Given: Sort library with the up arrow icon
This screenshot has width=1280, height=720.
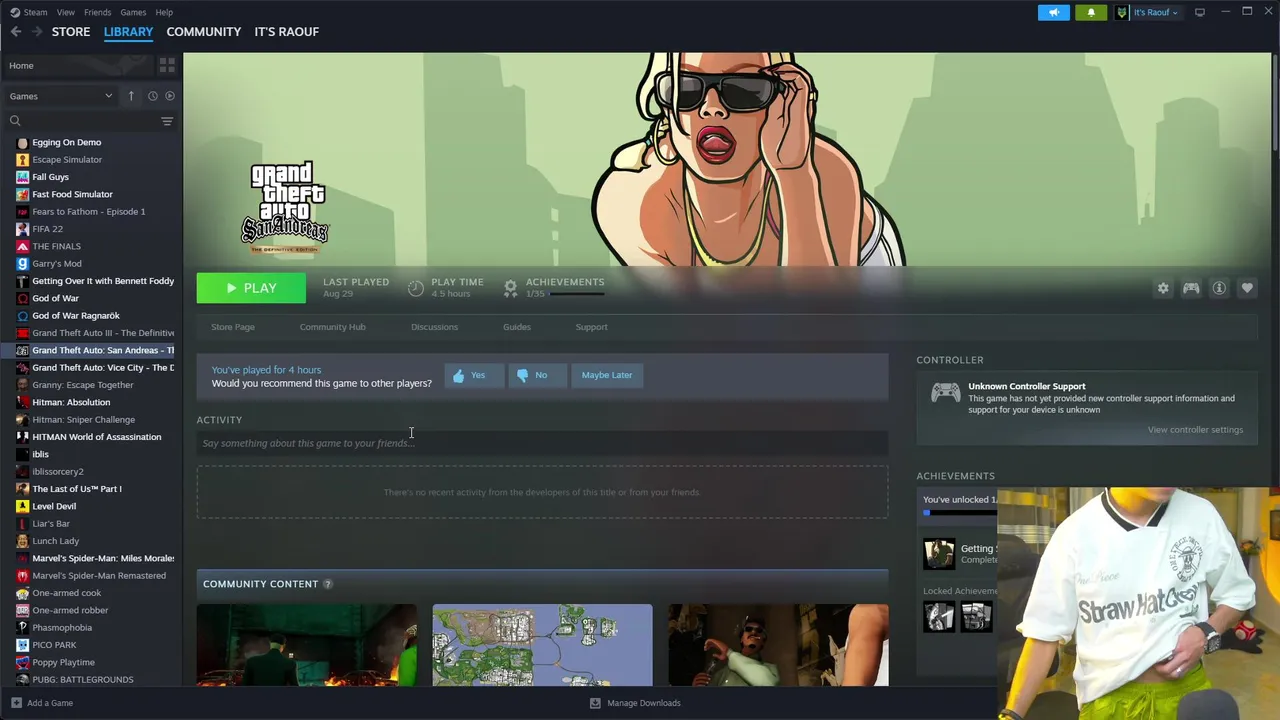Looking at the screenshot, I should pos(131,96).
